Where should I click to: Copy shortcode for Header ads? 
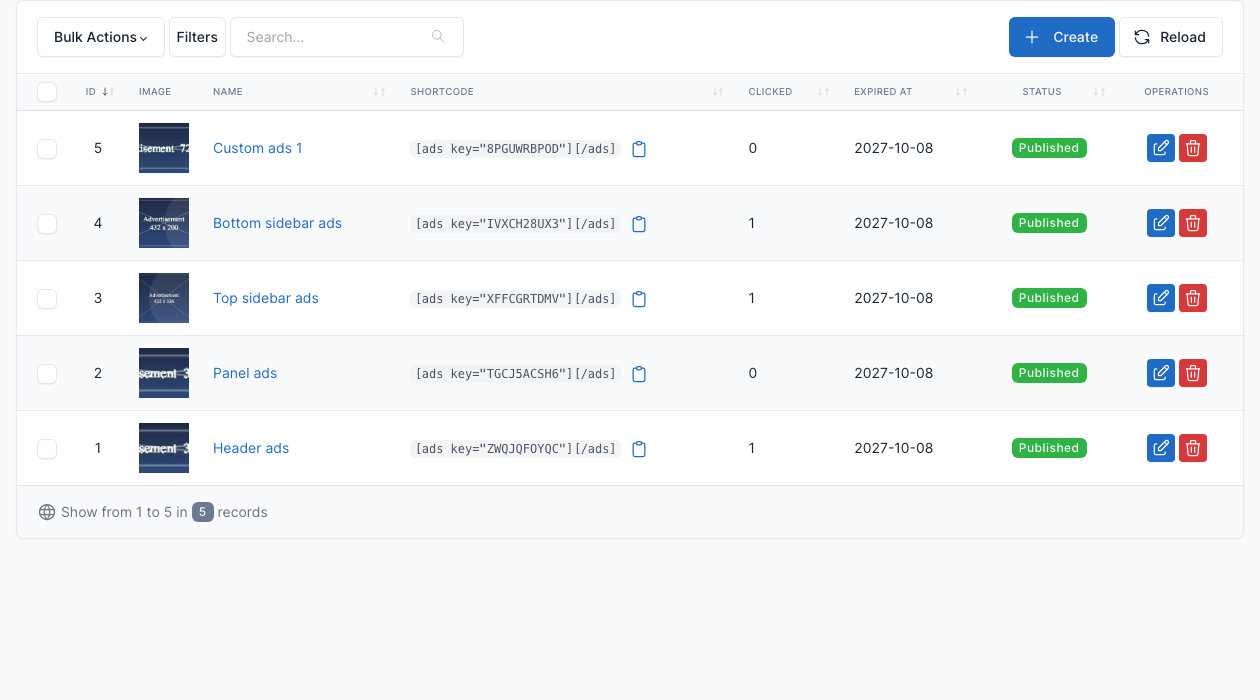tap(640, 449)
